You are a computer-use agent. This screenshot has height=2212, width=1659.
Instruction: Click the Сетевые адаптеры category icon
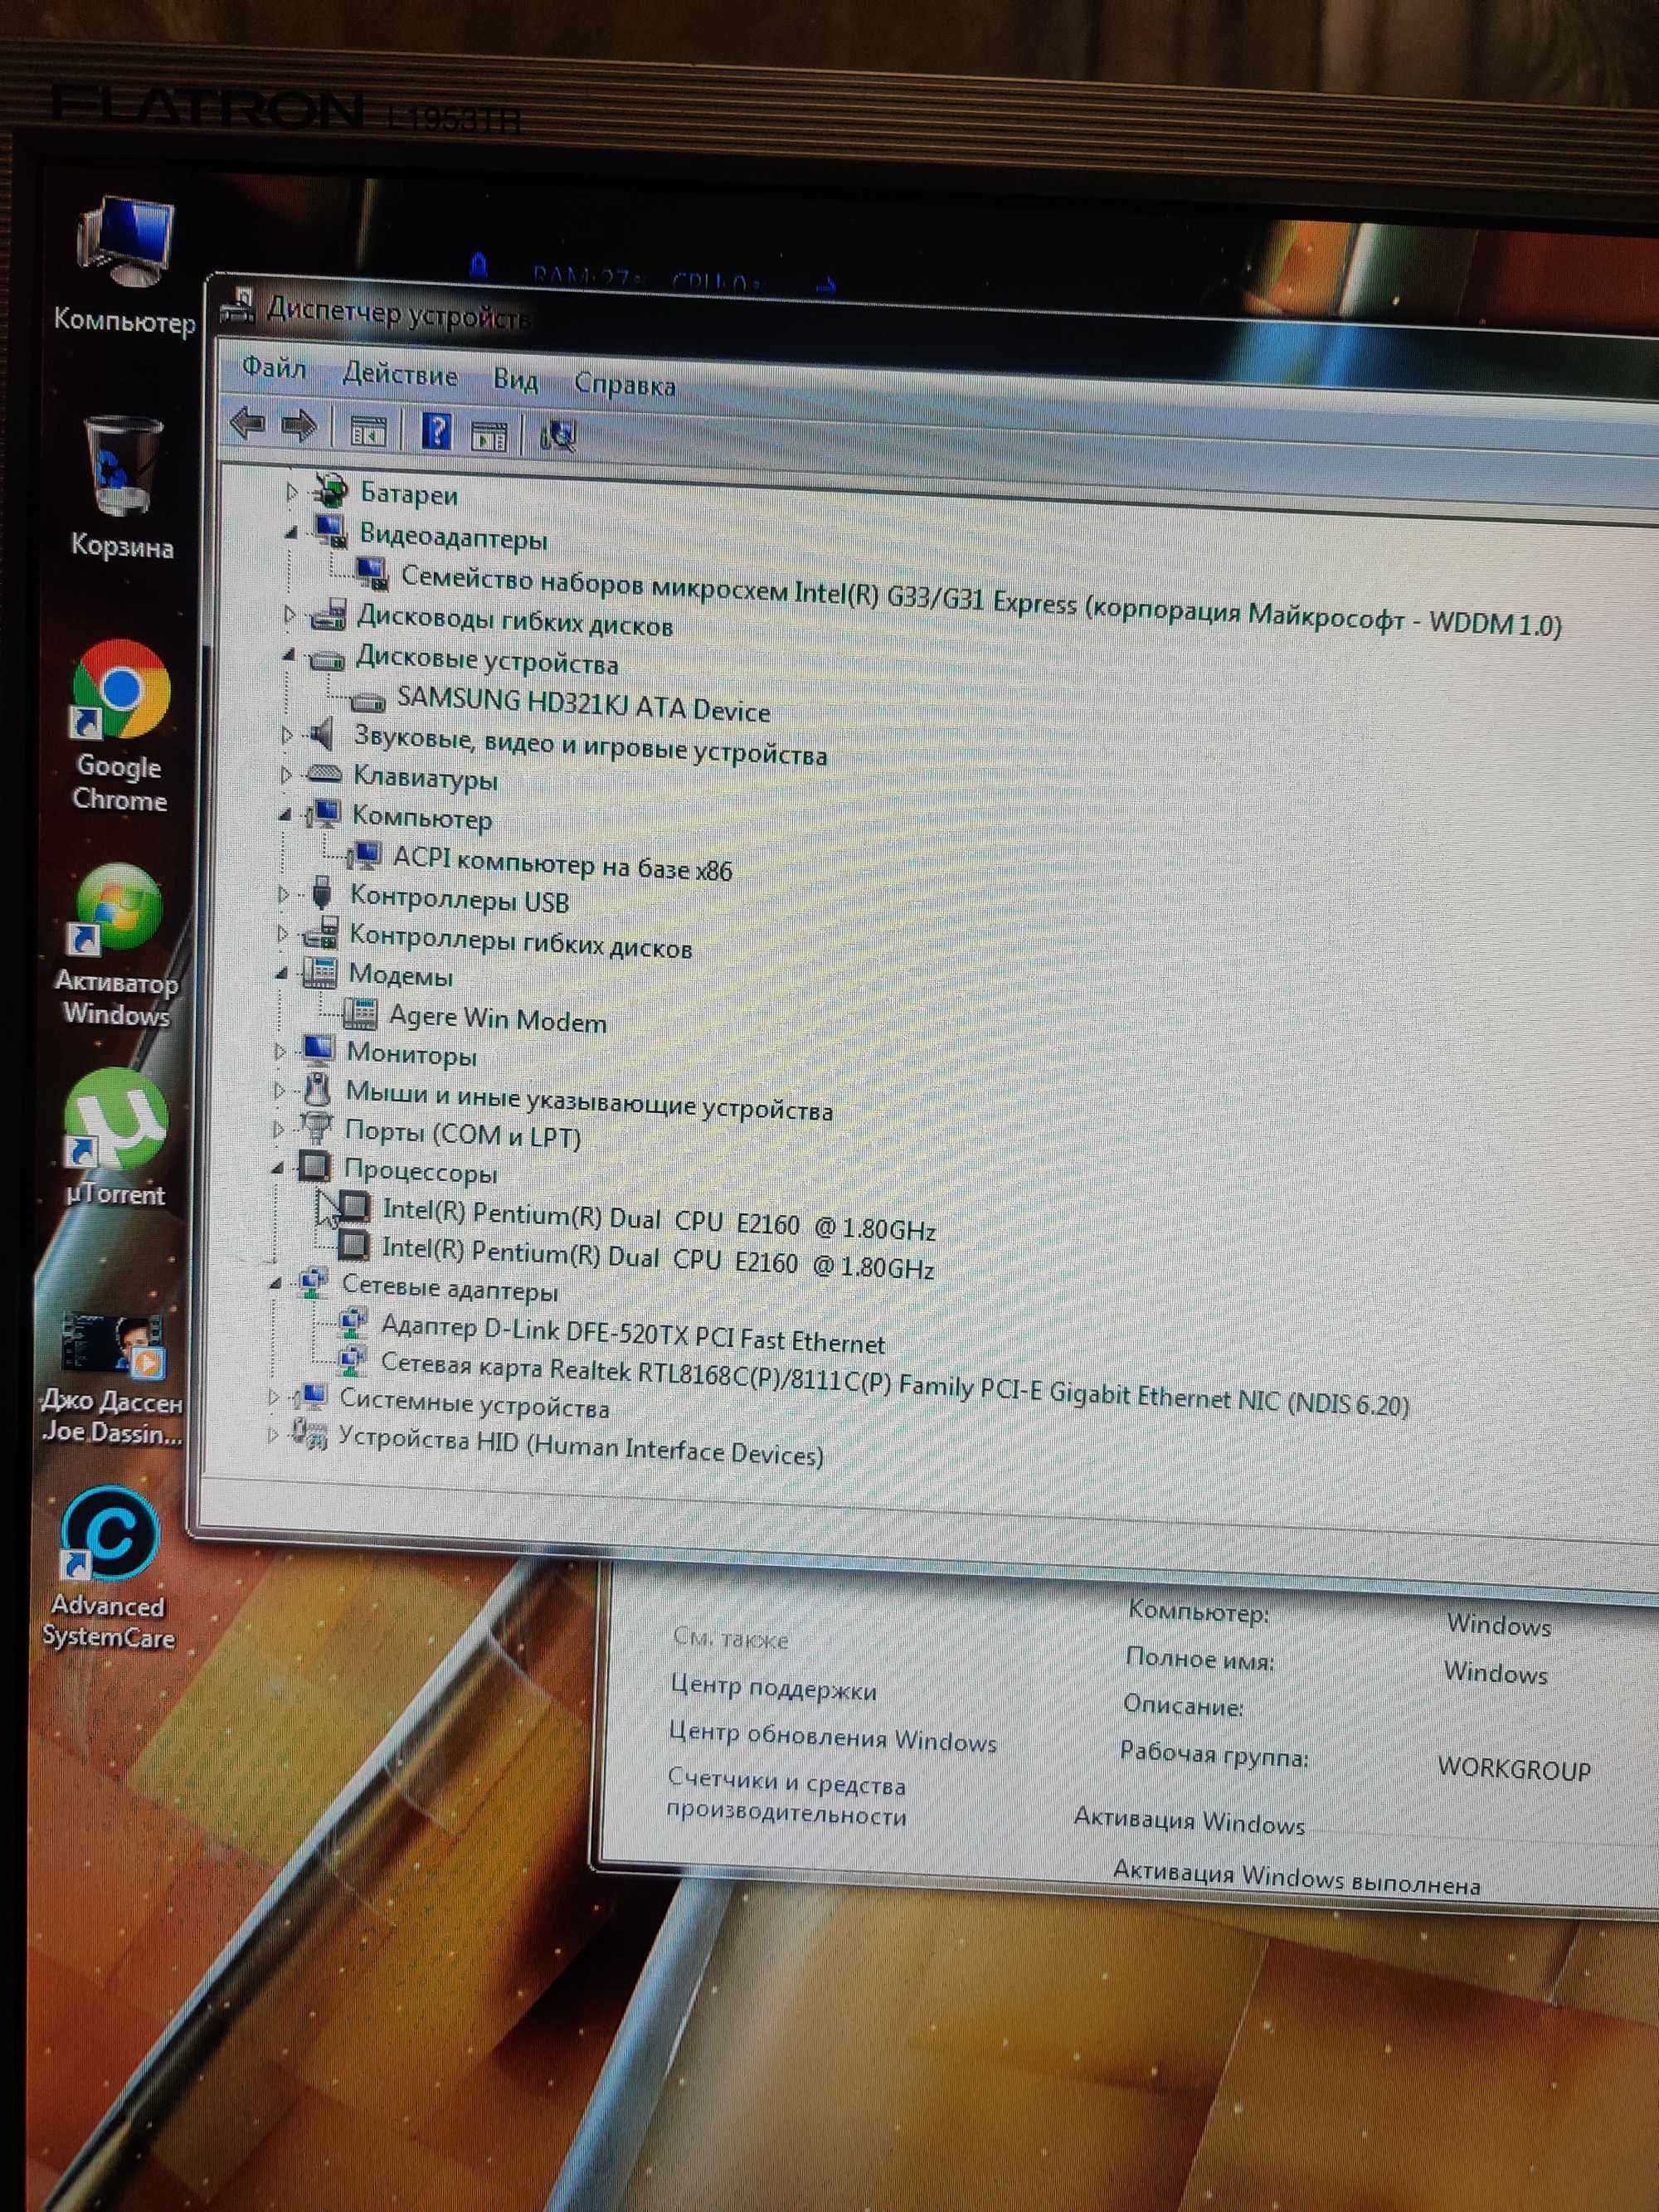tap(313, 1283)
